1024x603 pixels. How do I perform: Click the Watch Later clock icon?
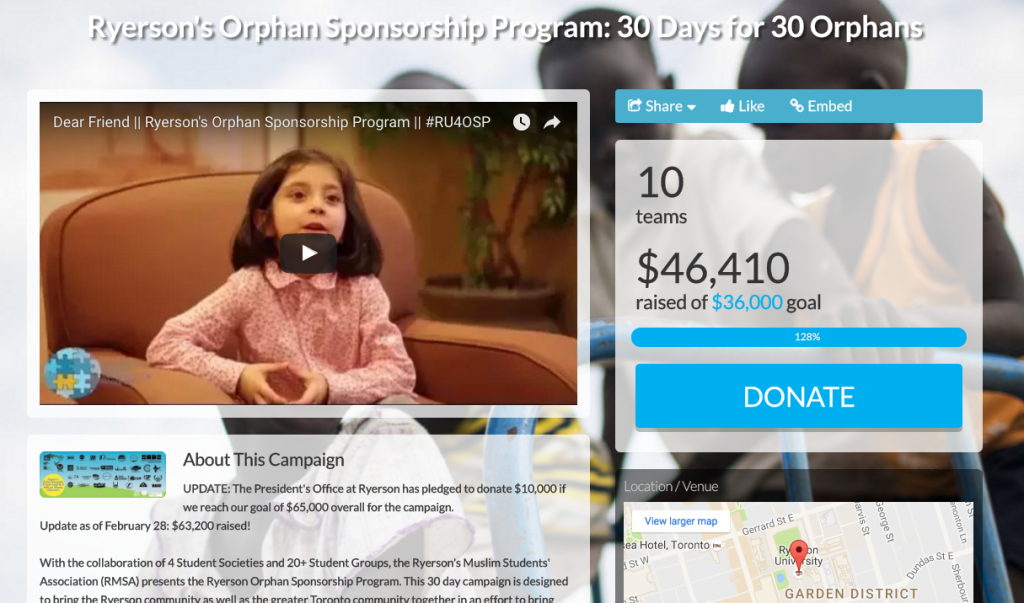(x=521, y=122)
